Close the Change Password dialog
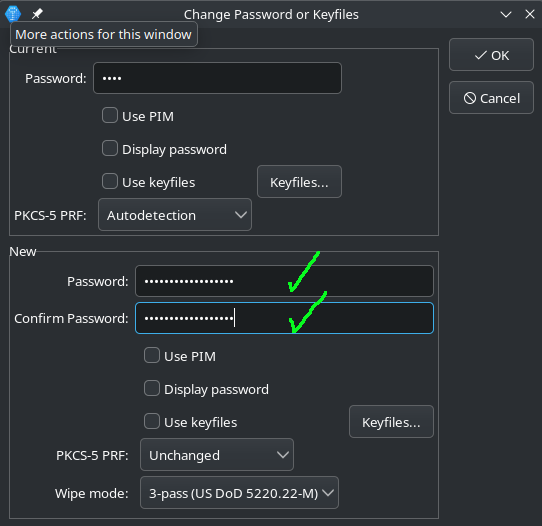This screenshot has height=526, width=542. pos(530,15)
